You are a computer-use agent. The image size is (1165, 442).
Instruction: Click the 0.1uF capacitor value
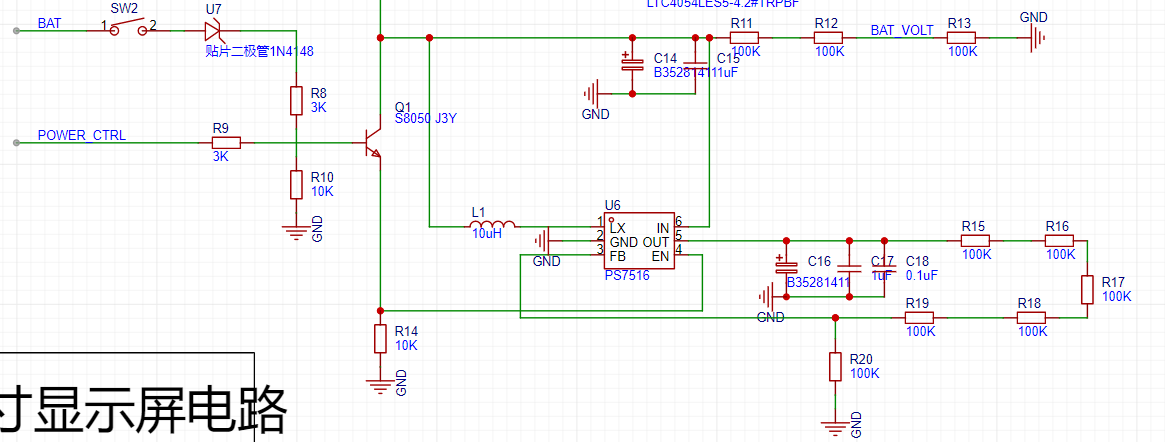tap(922, 275)
